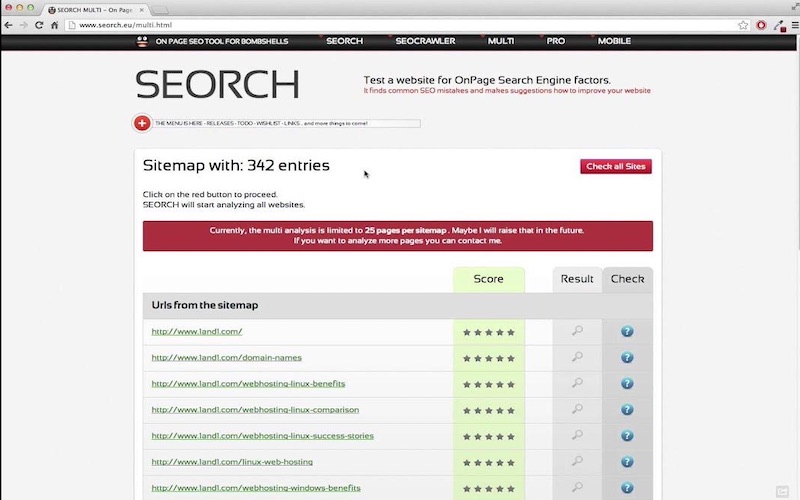Open the http://www.land1.com/ link
The width and height of the screenshot is (800, 500).
[x=196, y=332]
